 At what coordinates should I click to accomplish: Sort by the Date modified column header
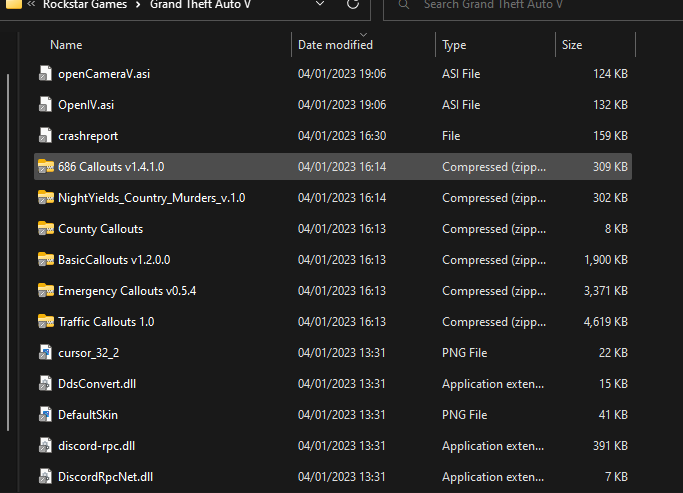tap(335, 45)
